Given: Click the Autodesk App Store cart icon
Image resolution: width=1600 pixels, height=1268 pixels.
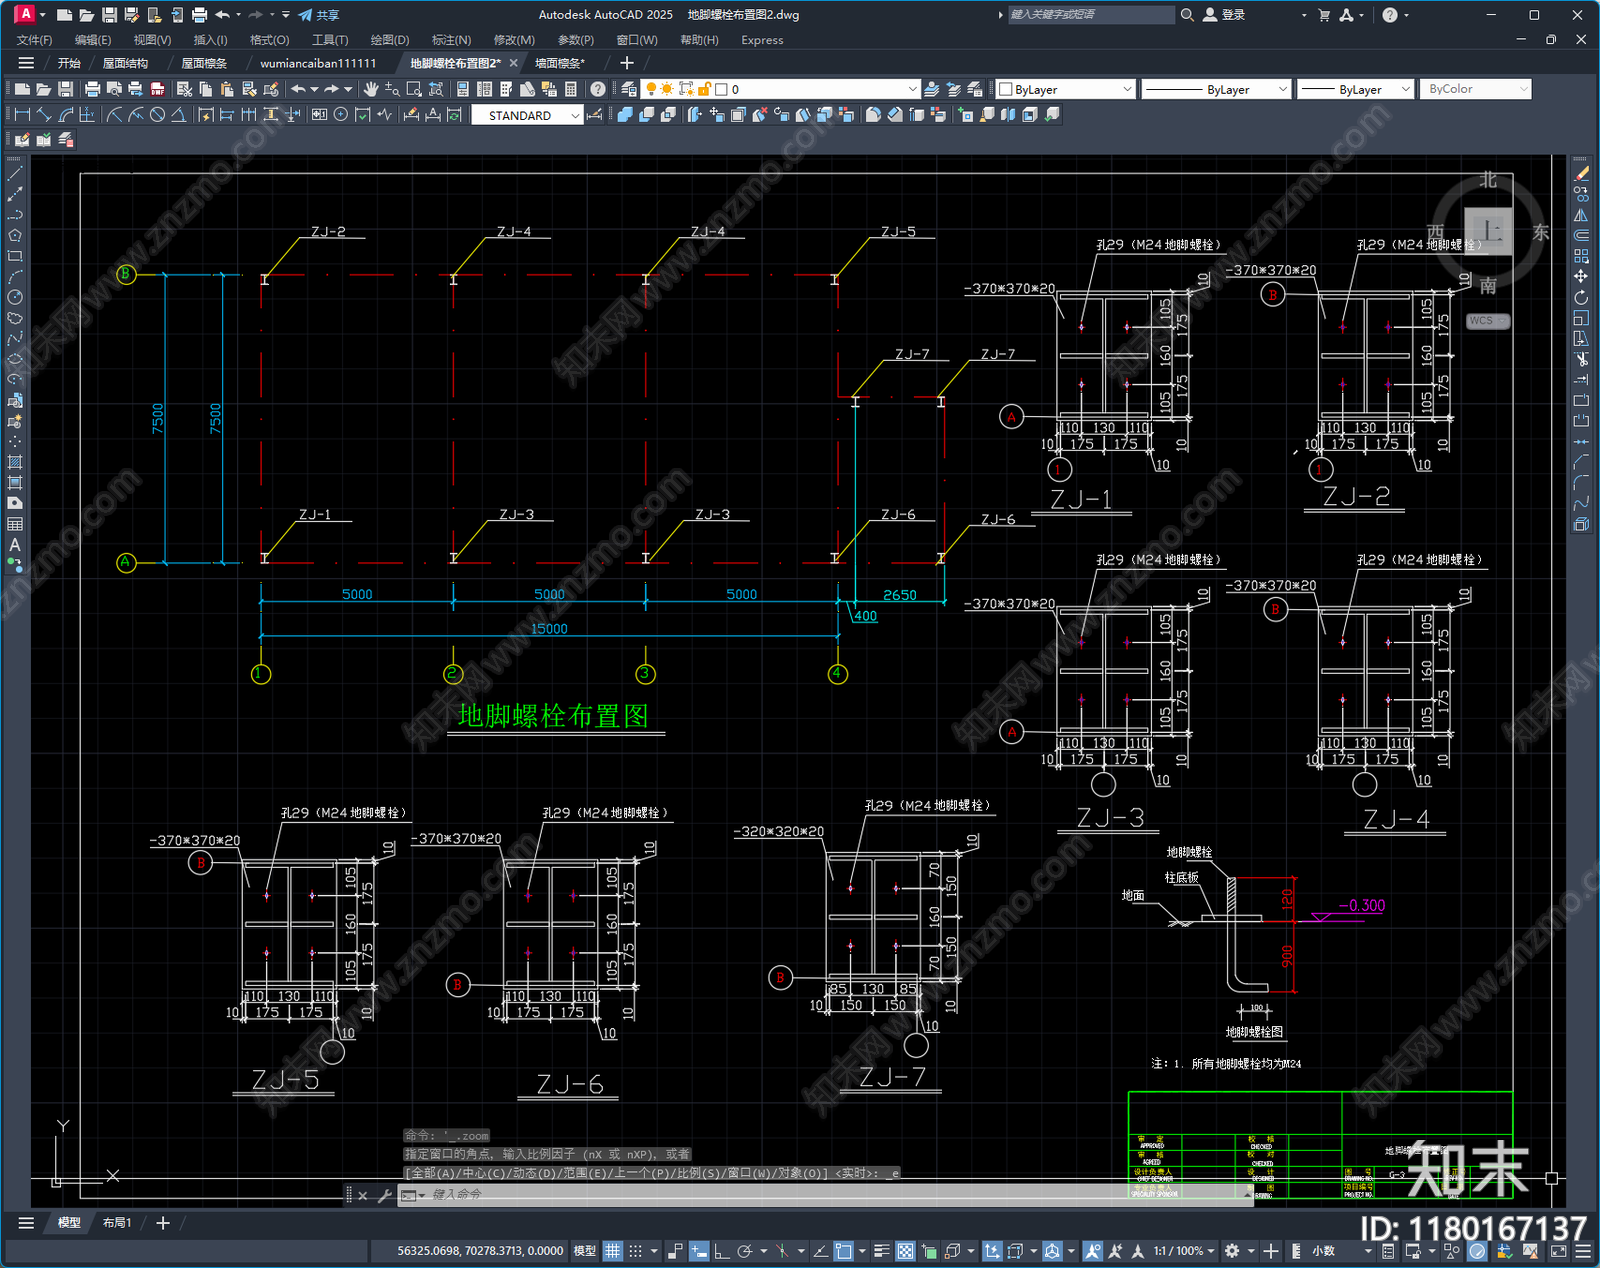Looking at the screenshot, I should [x=1324, y=15].
